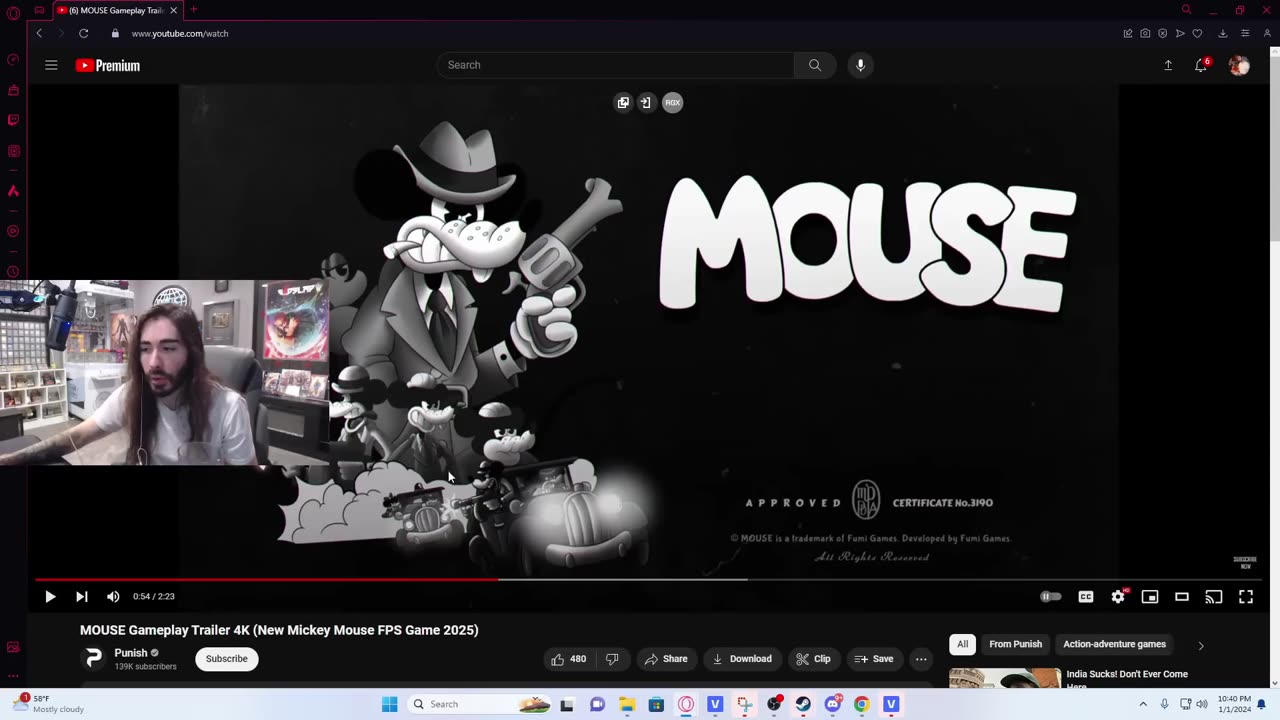1280x720 pixels.
Task: Click the address bar showing www.youtube.com/watch
Action: click(180, 33)
